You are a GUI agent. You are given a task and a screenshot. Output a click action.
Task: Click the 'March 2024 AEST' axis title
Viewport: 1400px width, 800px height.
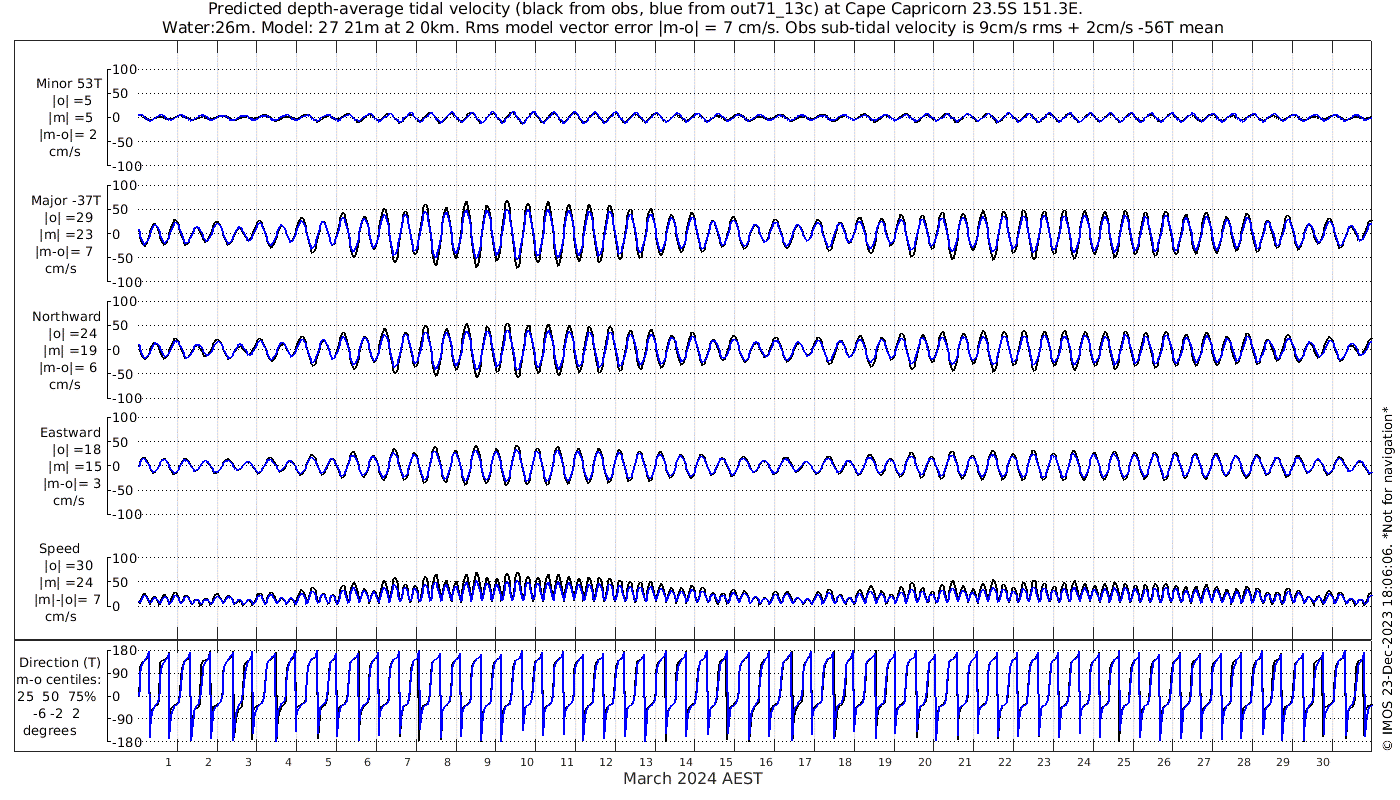692,778
